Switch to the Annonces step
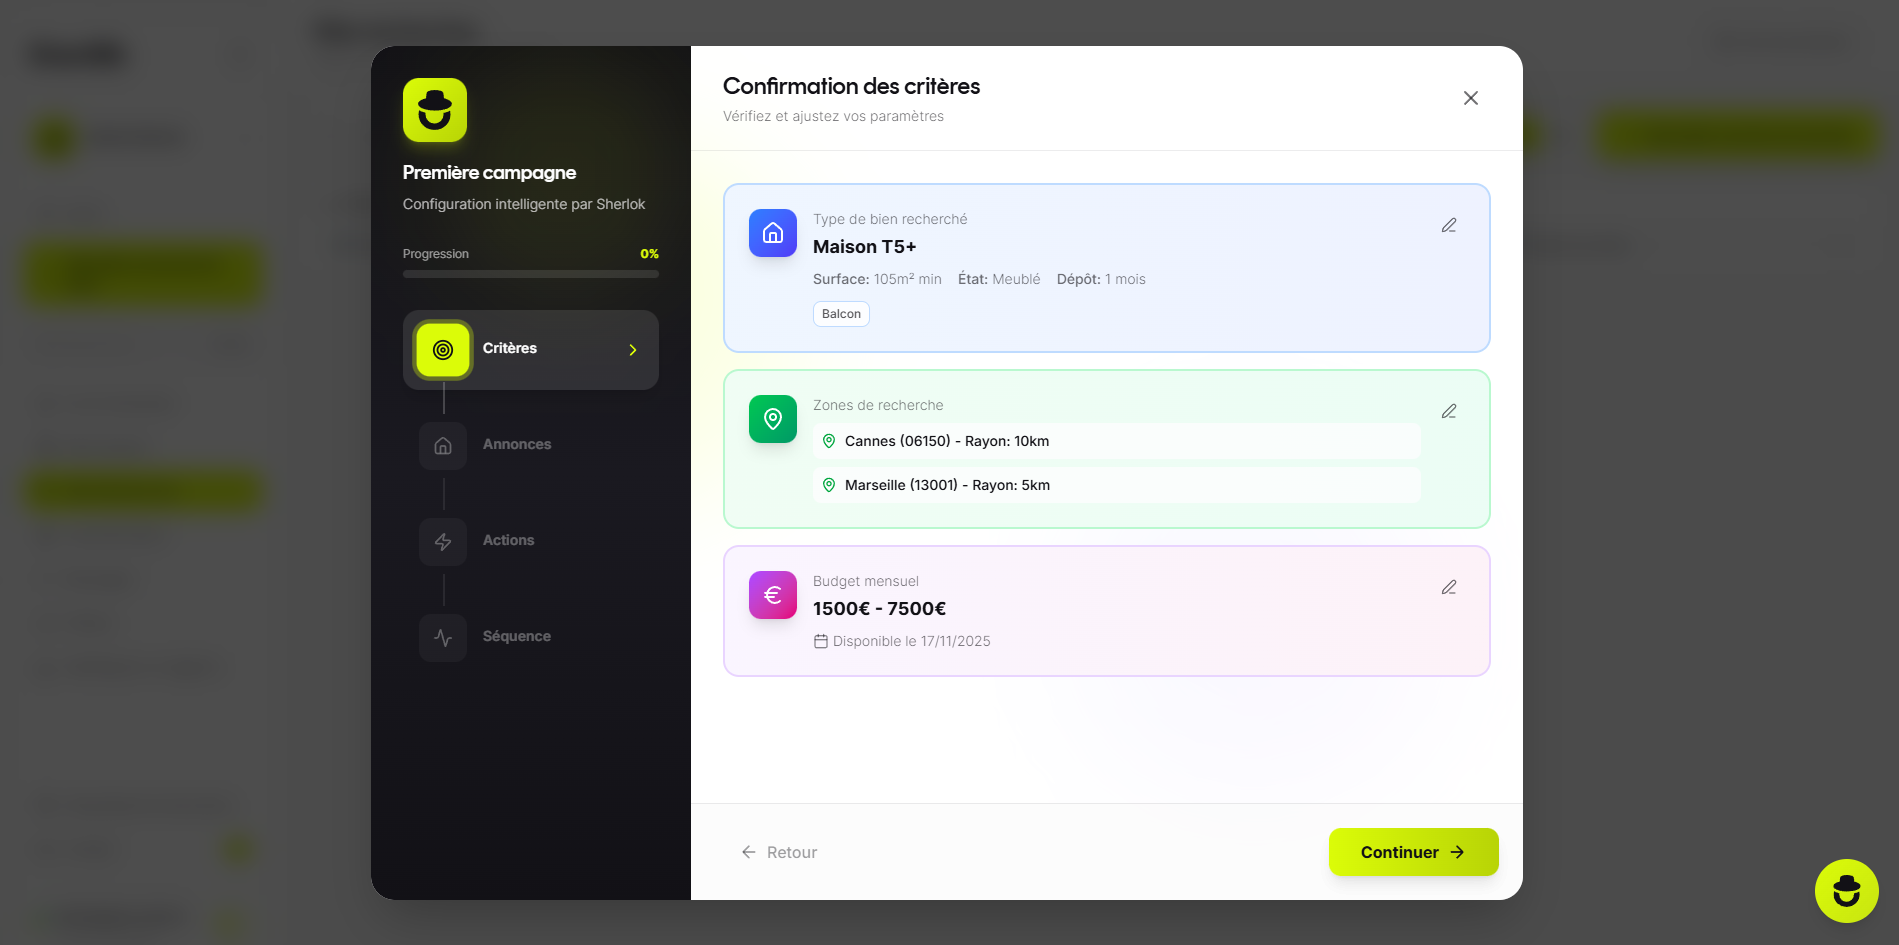 [x=517, y=444]
